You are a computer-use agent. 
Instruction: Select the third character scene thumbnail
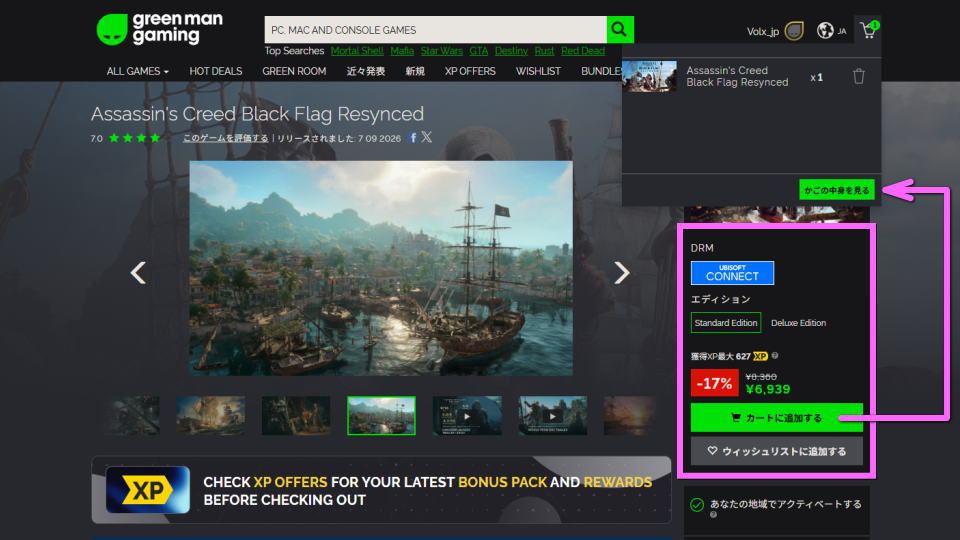(x=296, y=416)
